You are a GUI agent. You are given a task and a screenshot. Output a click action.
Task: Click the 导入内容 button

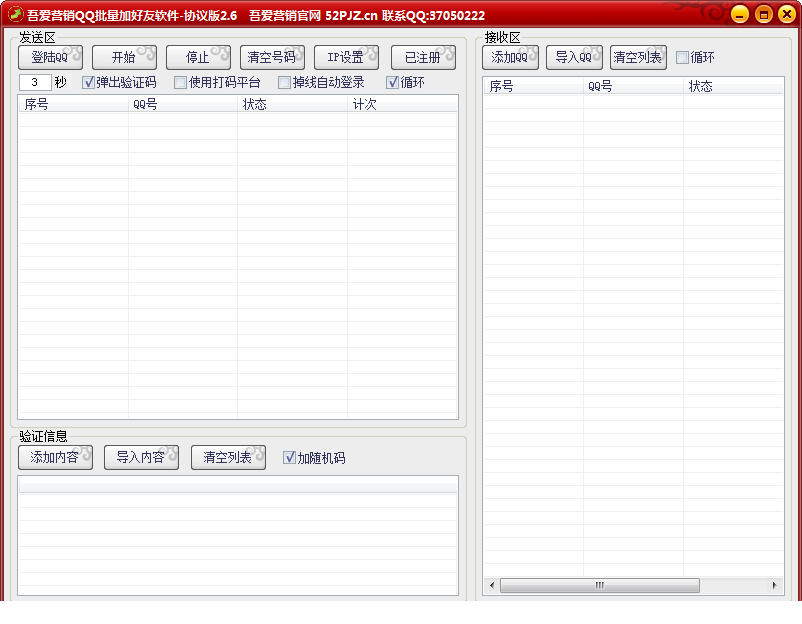[x=141, y=457]
